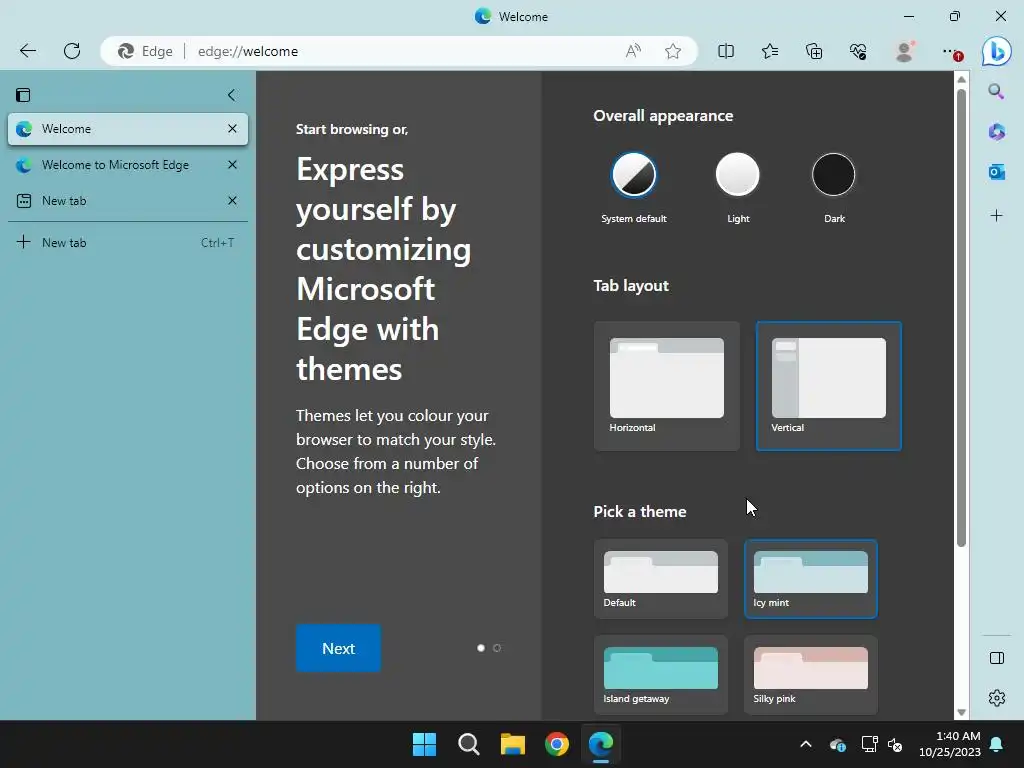
Task: Close the Welcome to Microsoft Edge tab
Action: (x=232, y=165)
